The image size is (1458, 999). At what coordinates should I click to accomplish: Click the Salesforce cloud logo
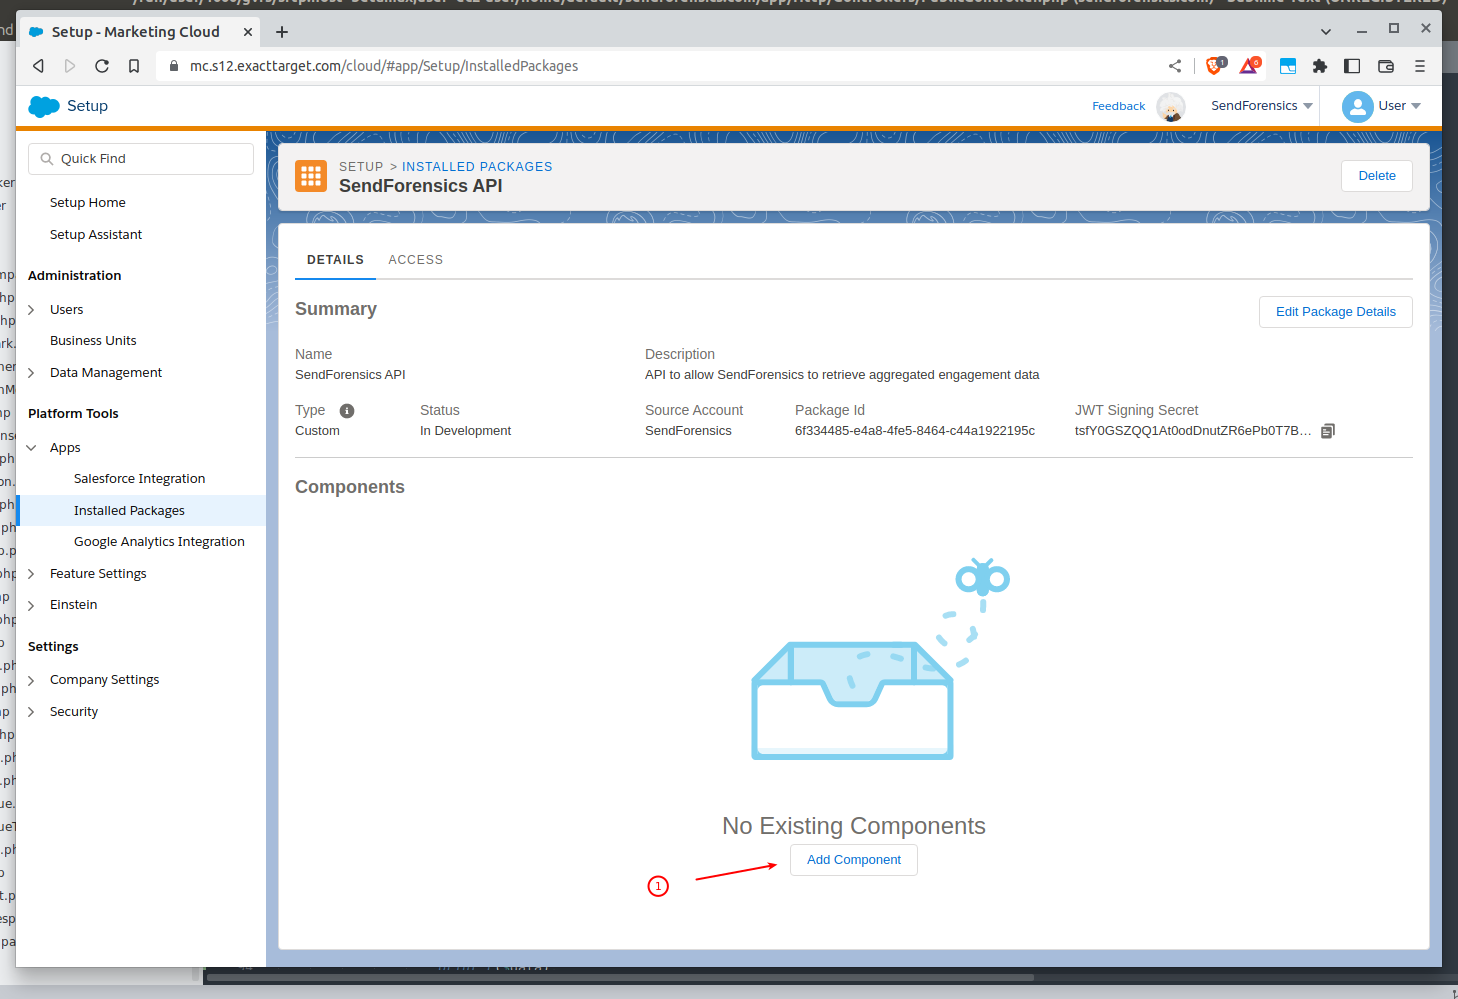(x=44, y=106)
